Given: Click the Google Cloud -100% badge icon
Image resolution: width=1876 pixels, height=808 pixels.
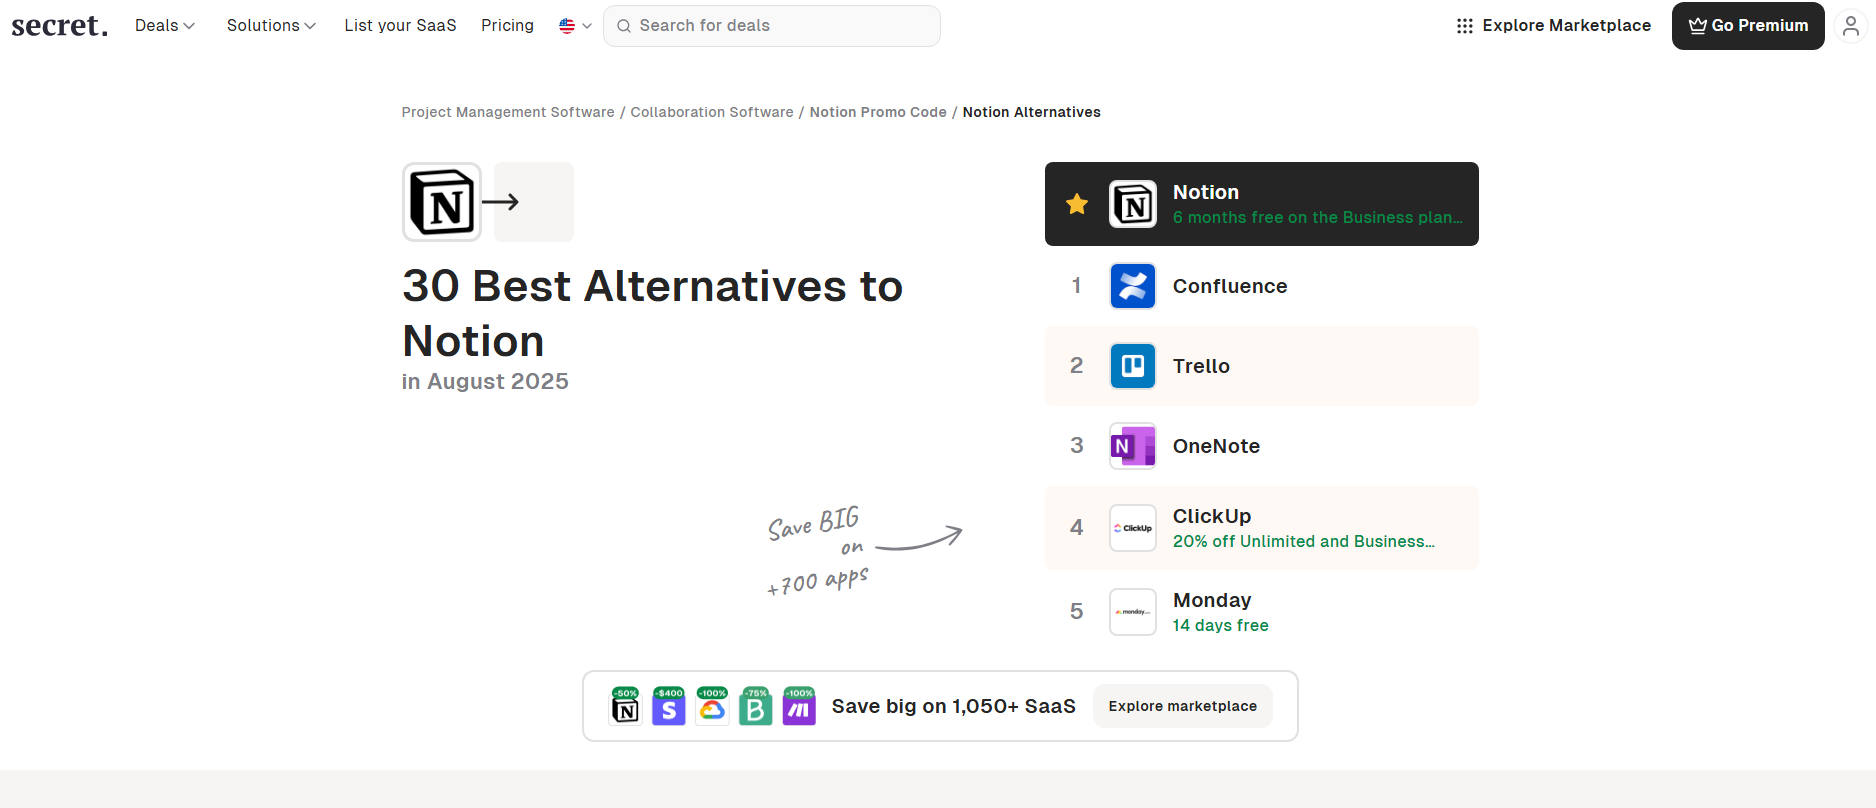Looking at the screenshot, I should click(712, 706).
